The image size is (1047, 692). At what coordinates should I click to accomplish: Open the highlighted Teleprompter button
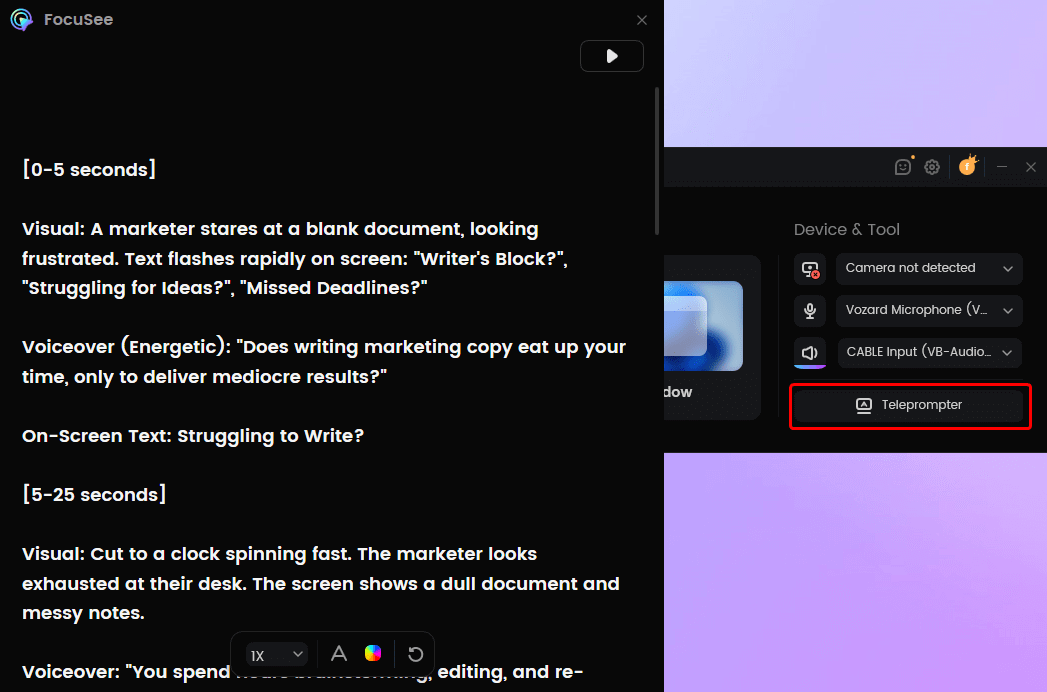[x=909, y=405]
